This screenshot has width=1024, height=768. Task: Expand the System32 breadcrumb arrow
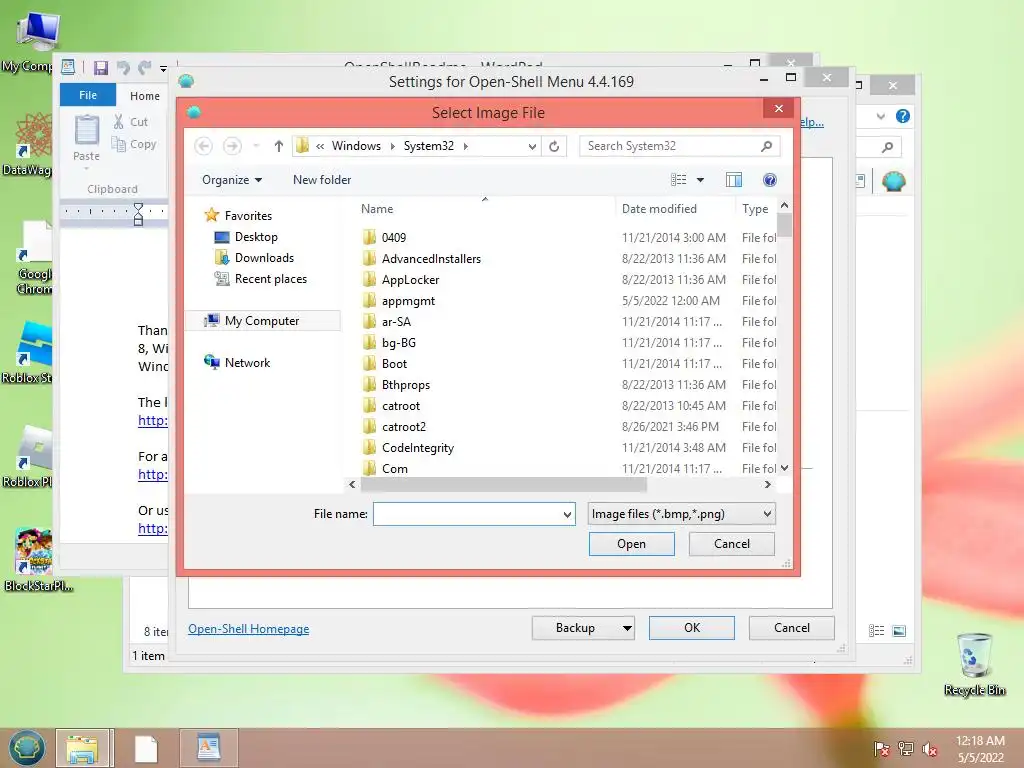point(466,146)
